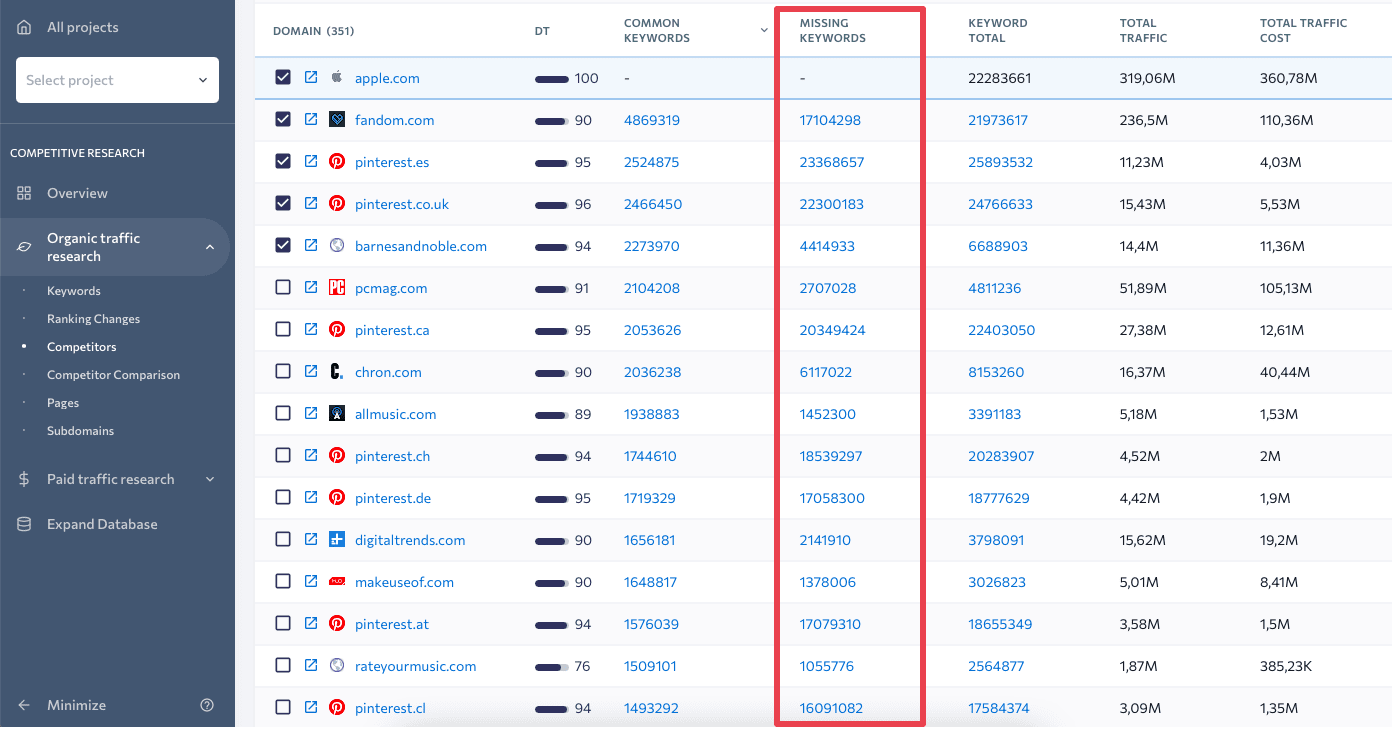Click the makeuseof.com favicon
Image resolution: width=1392 pixels, height=729 pixels.
(x=337, y=582)
